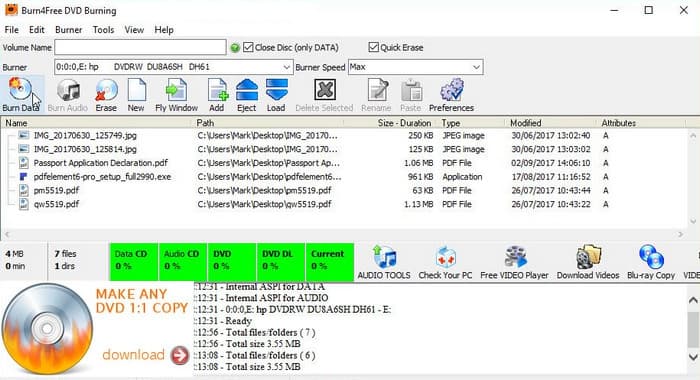Open the File menu
700x380 pixels.
coord(12,30)
